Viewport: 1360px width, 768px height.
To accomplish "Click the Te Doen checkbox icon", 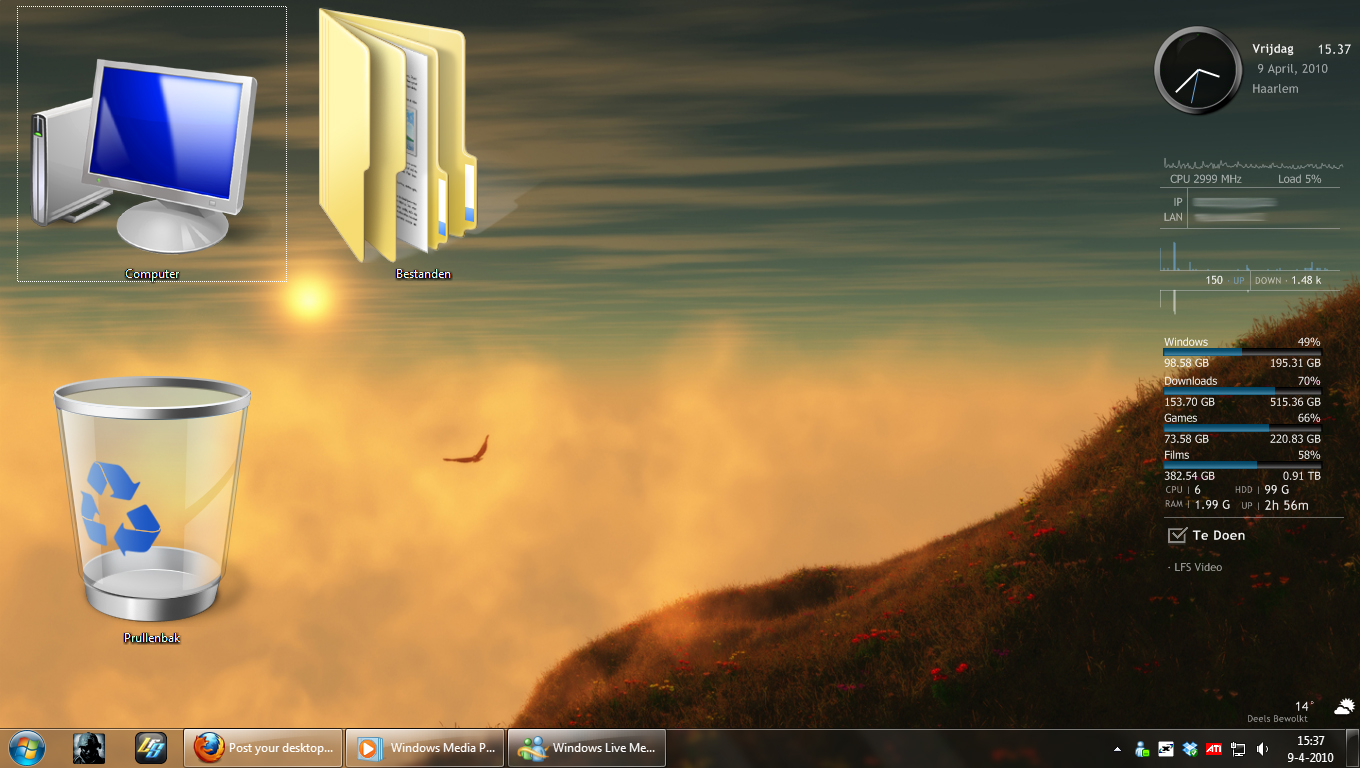I will pyautogui.click(x=1177, y=535).
